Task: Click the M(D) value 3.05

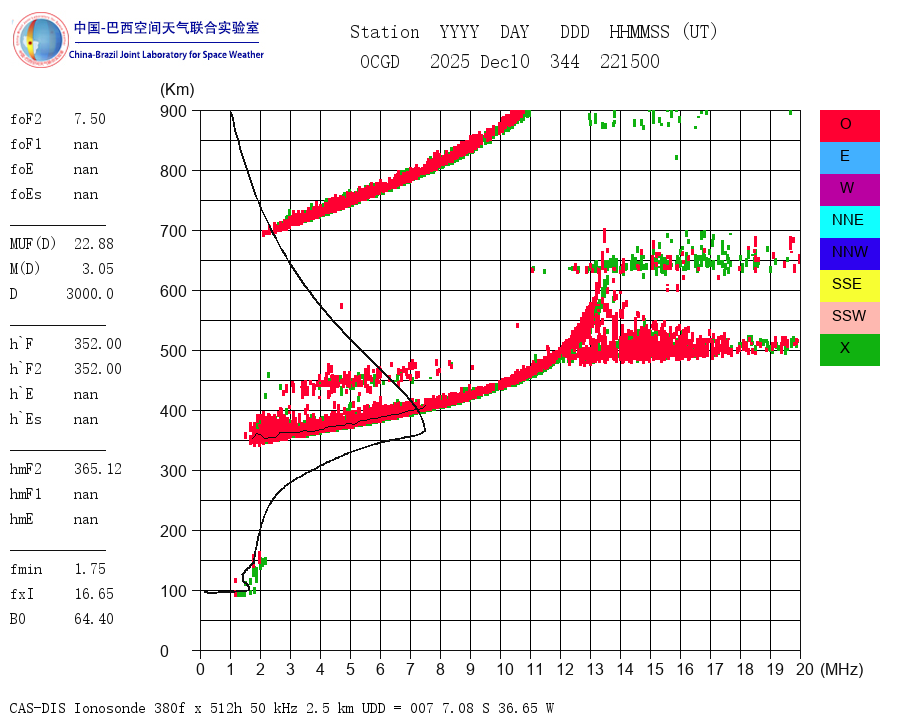Action: pos(98,269)
